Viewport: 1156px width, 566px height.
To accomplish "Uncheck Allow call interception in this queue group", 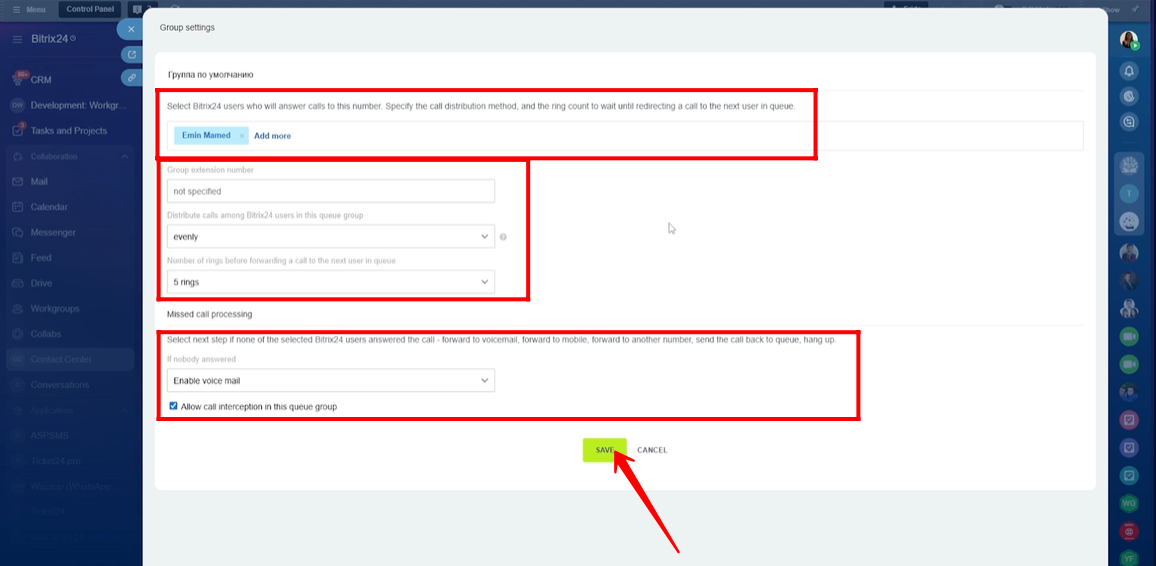I will tap(173, 407).
